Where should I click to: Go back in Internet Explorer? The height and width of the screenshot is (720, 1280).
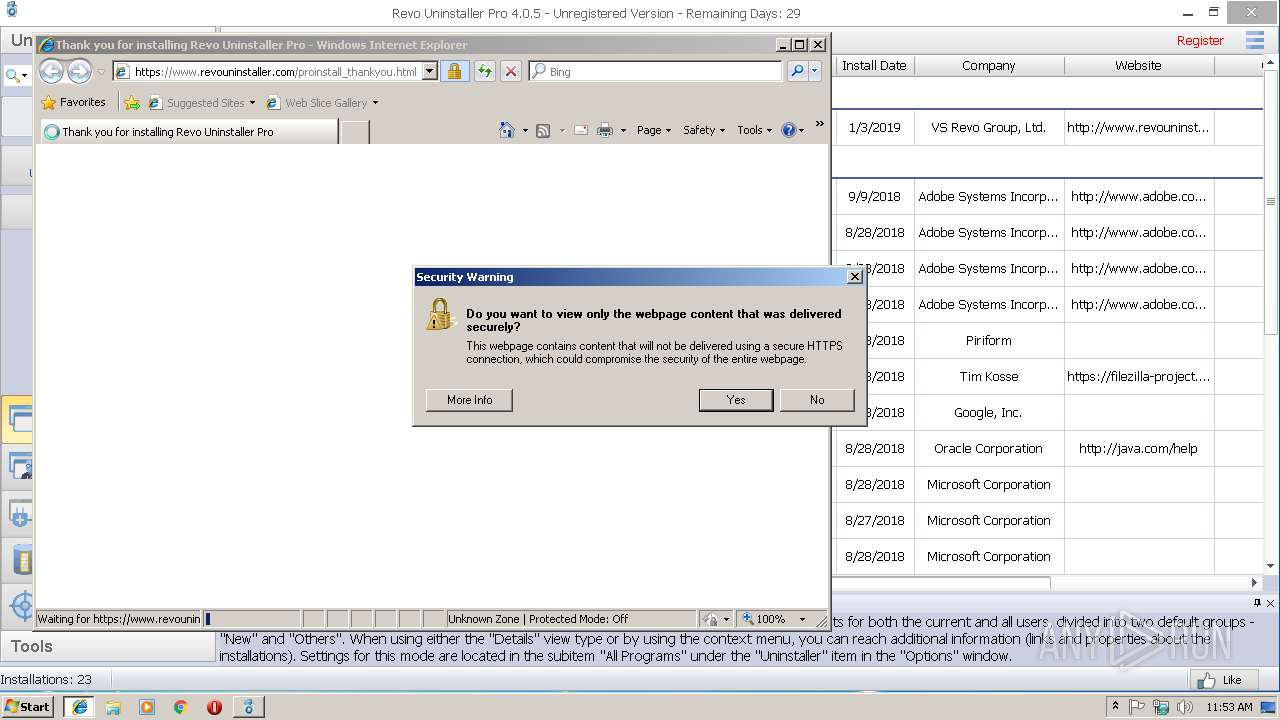coord(51,72)
